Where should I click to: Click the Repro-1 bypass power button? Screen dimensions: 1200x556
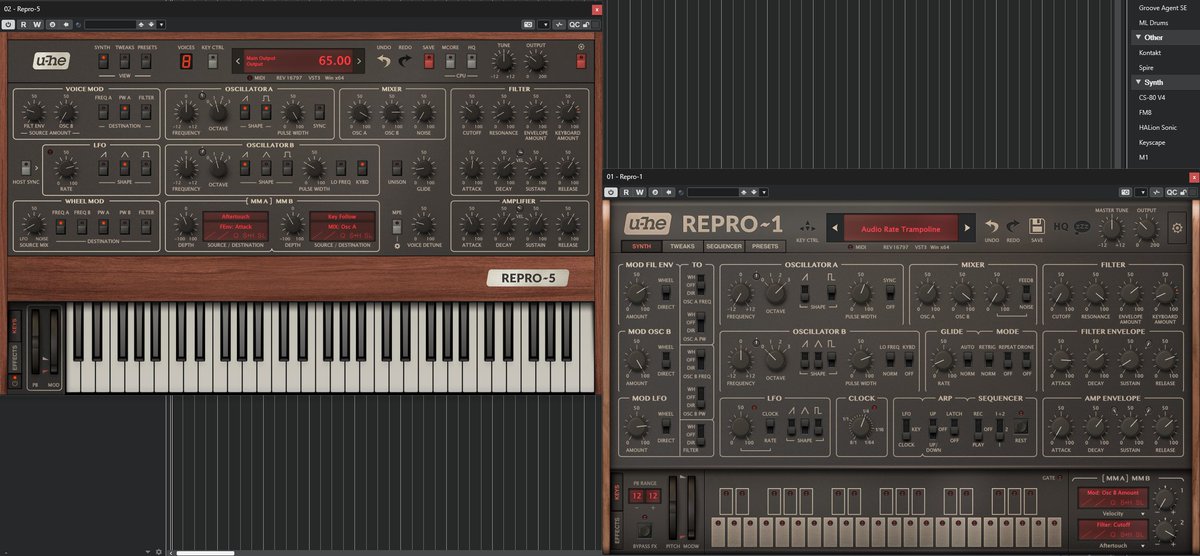tap(611, 192)
